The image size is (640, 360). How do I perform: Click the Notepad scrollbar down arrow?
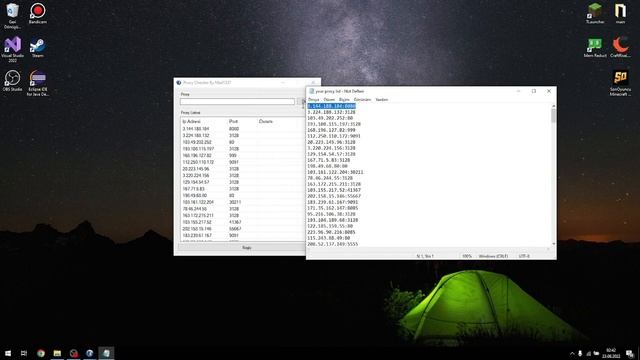(553, 244)
